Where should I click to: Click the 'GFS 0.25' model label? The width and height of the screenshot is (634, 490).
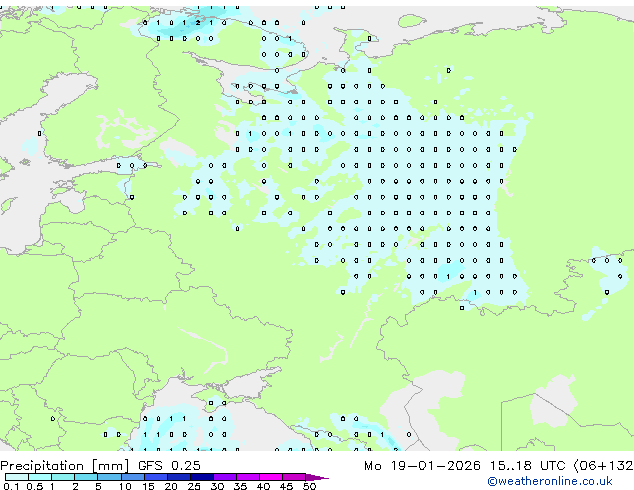coord(169,466)
